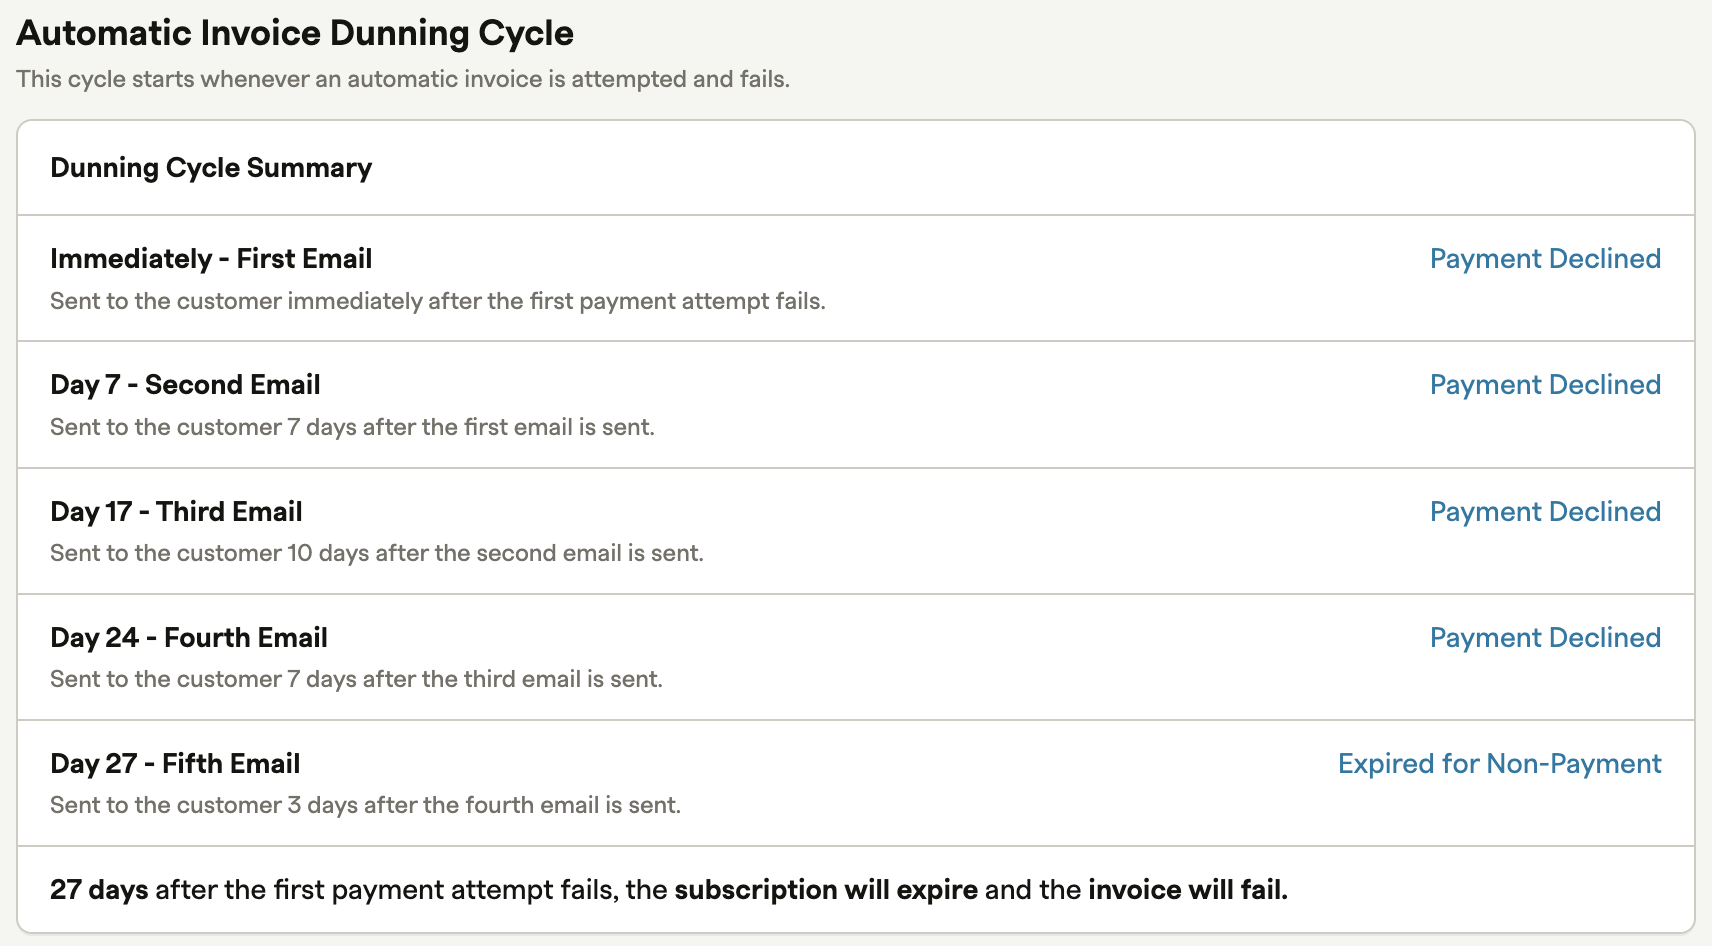1712x946 pixels.
Task: Click the Day 7 - Second Email heading
Action: coord(185,385)
